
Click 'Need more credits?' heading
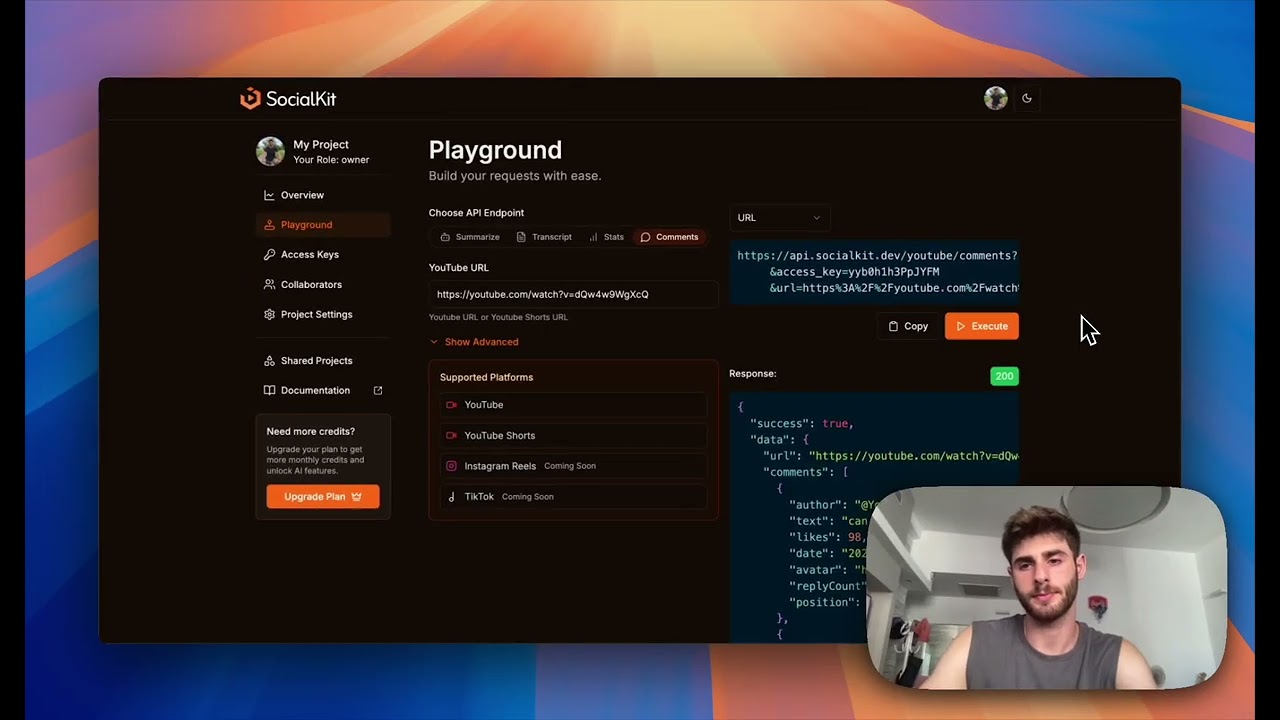[310, 431]
